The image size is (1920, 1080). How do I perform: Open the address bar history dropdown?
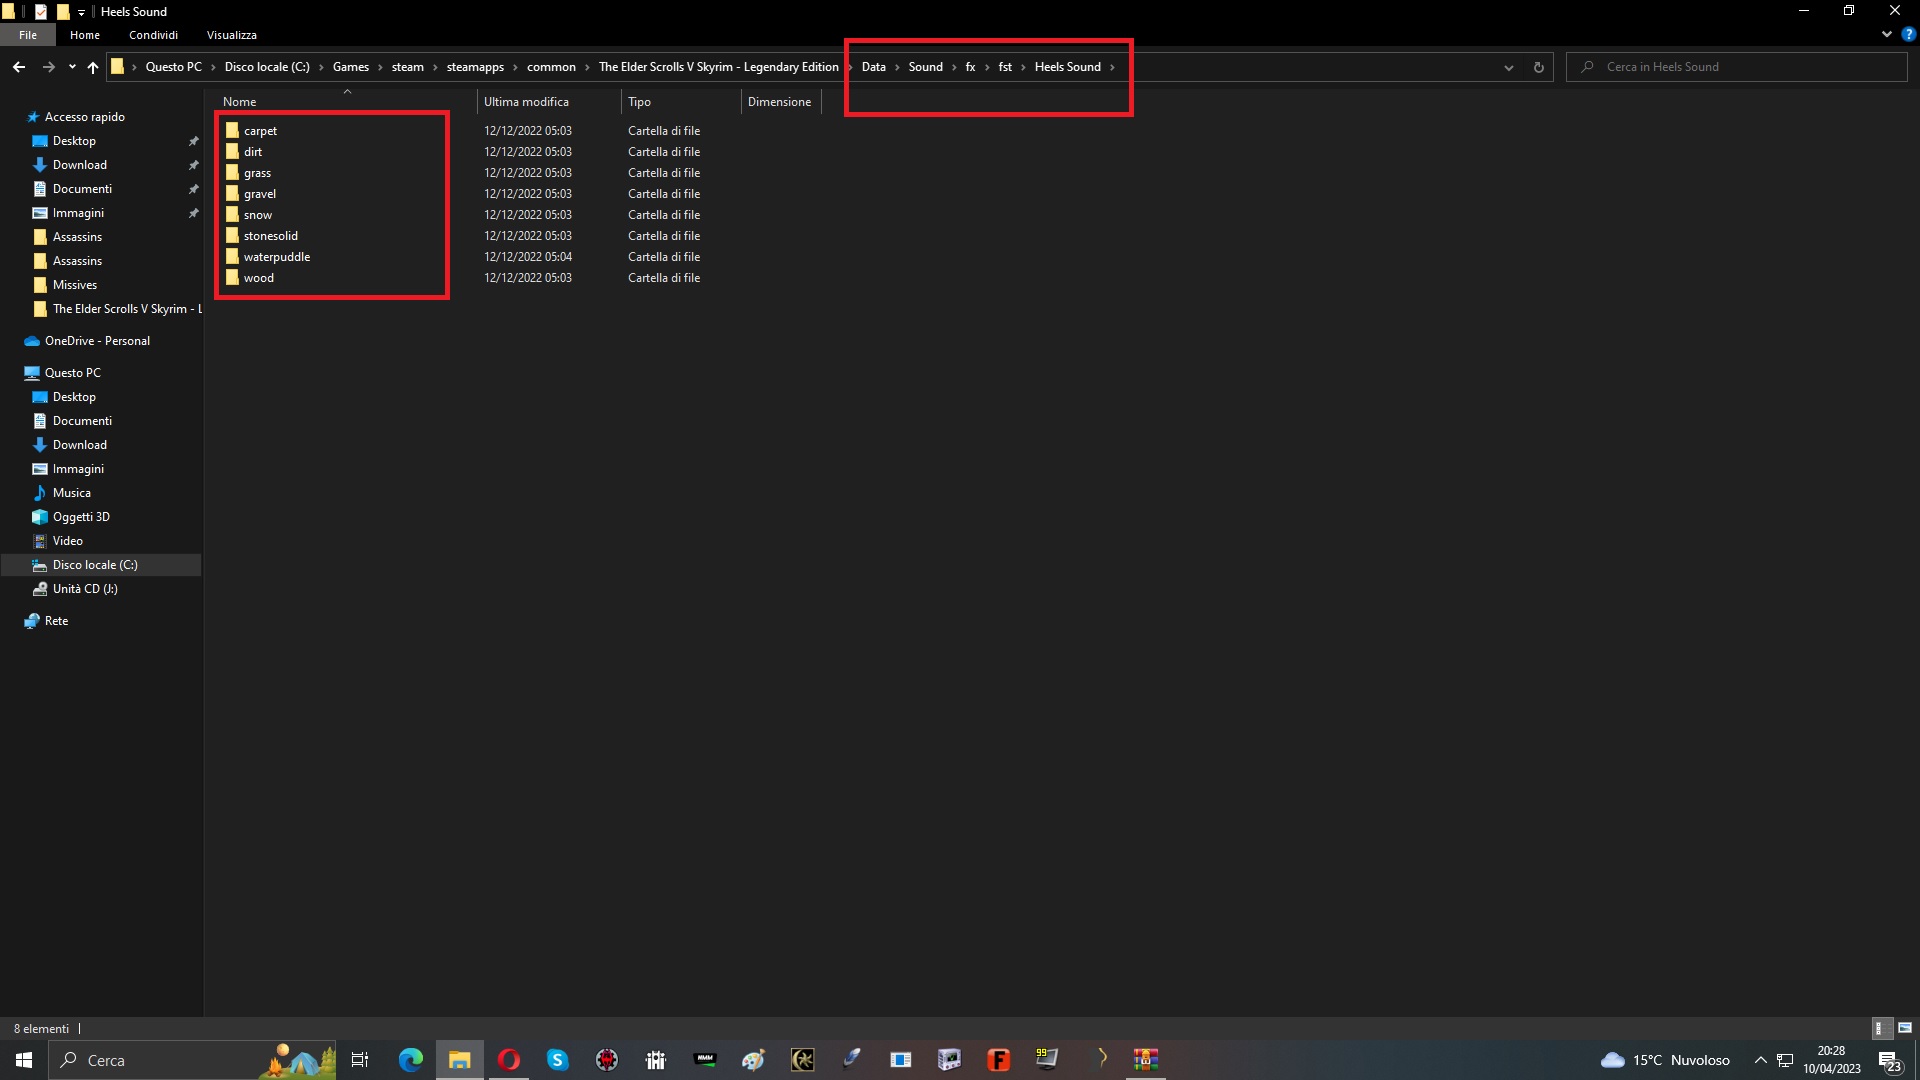click(x=1508, y=67)
